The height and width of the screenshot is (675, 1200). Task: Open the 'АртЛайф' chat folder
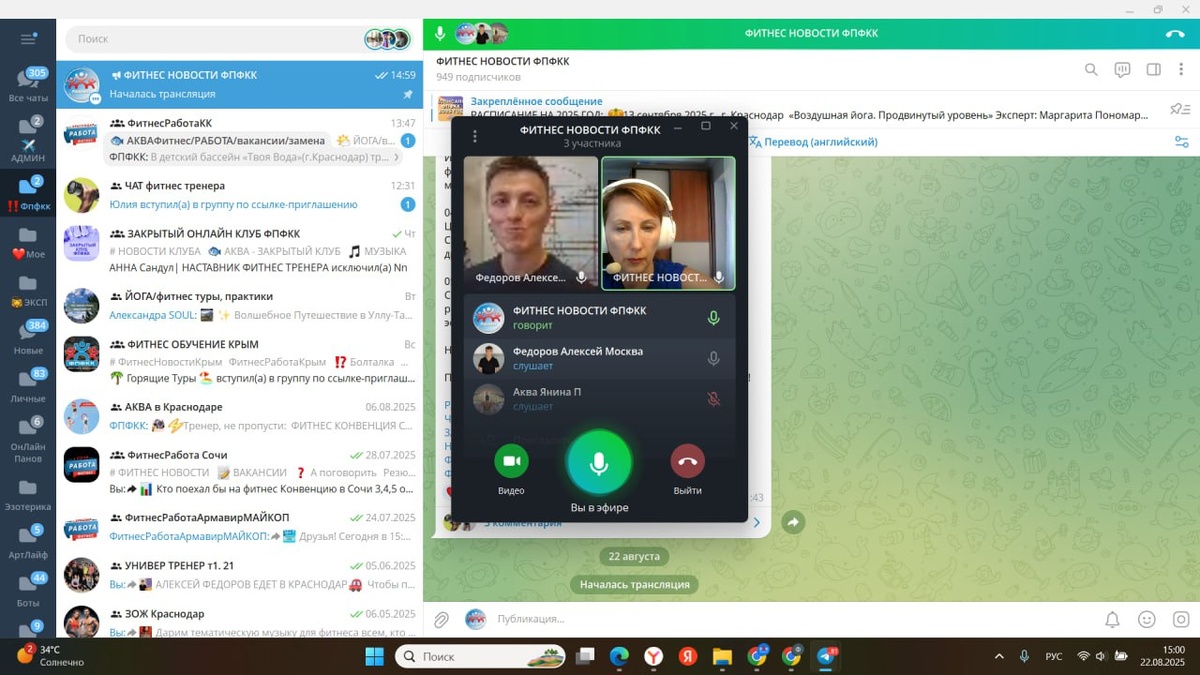click(x=28, y=543)
